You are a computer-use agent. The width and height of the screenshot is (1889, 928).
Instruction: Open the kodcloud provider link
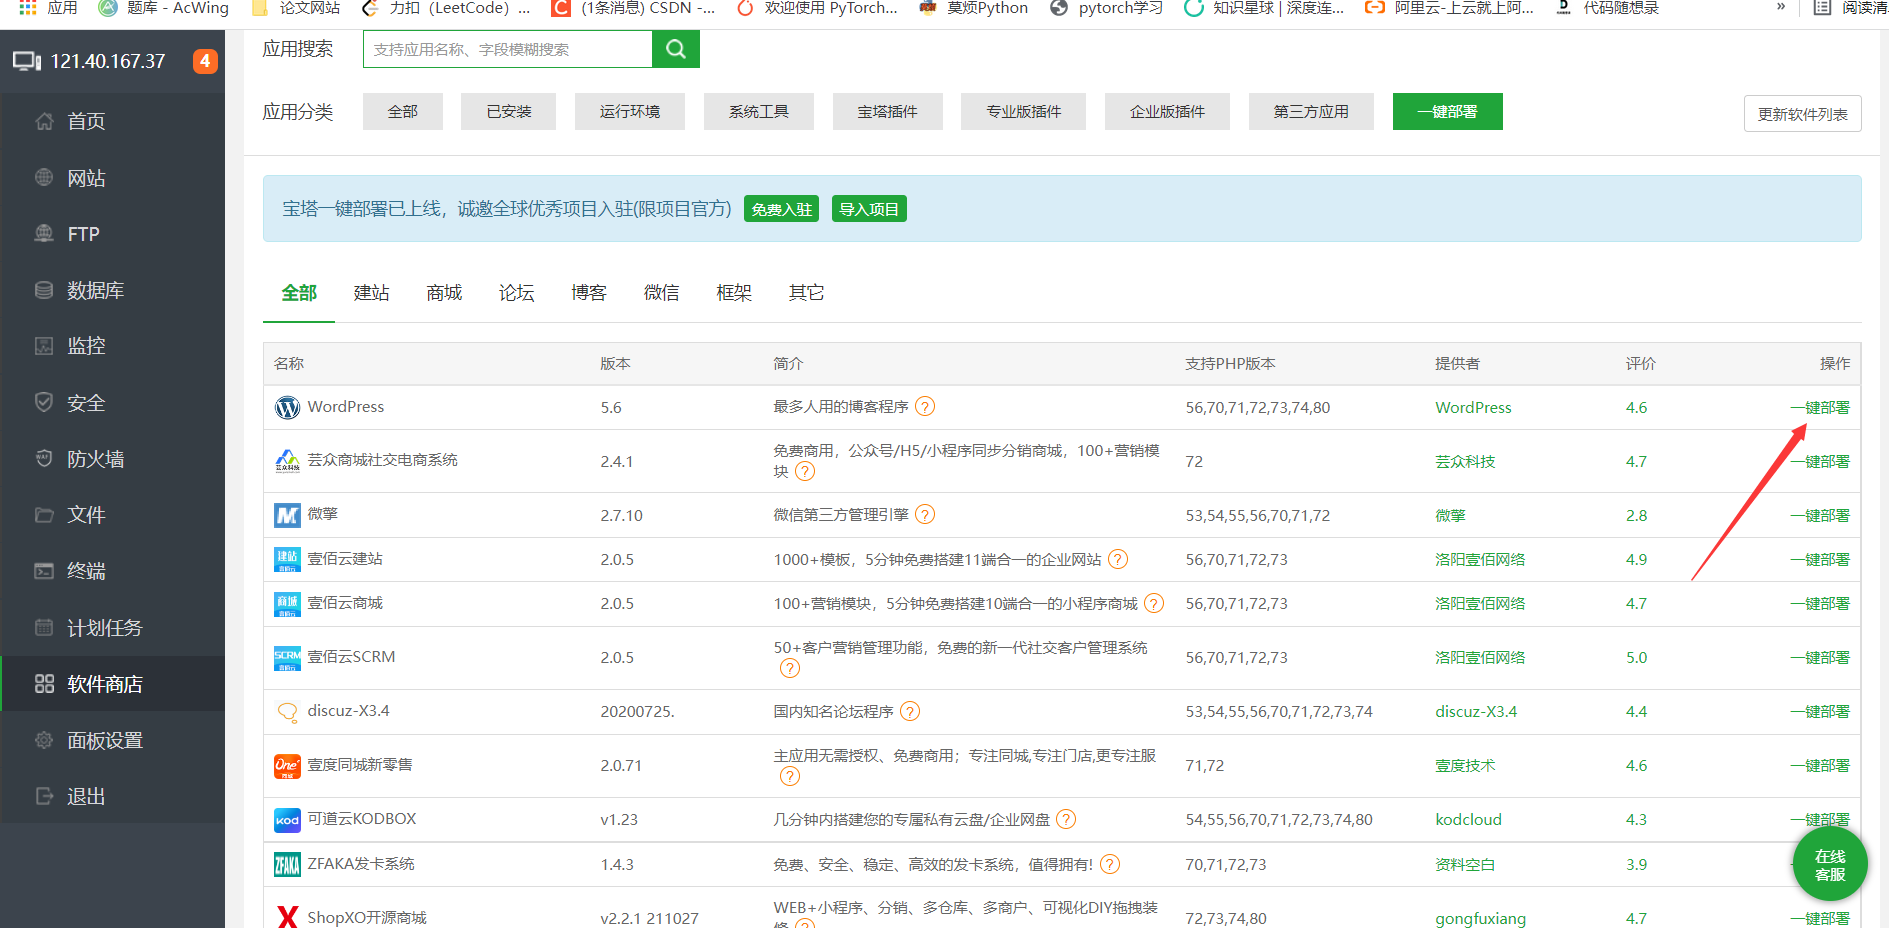pos(1468,819)
